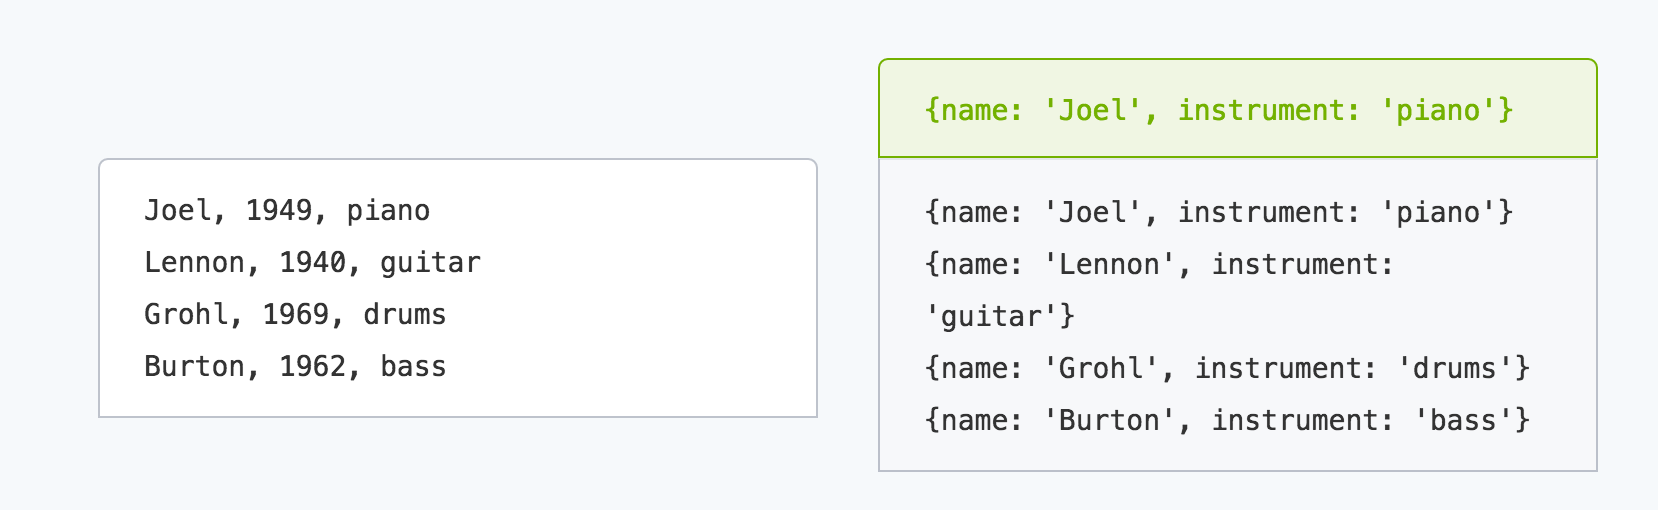This screenshot has height=510, width=1658.
Task: Click Grohl in the left input box
Action: point(187,314)
